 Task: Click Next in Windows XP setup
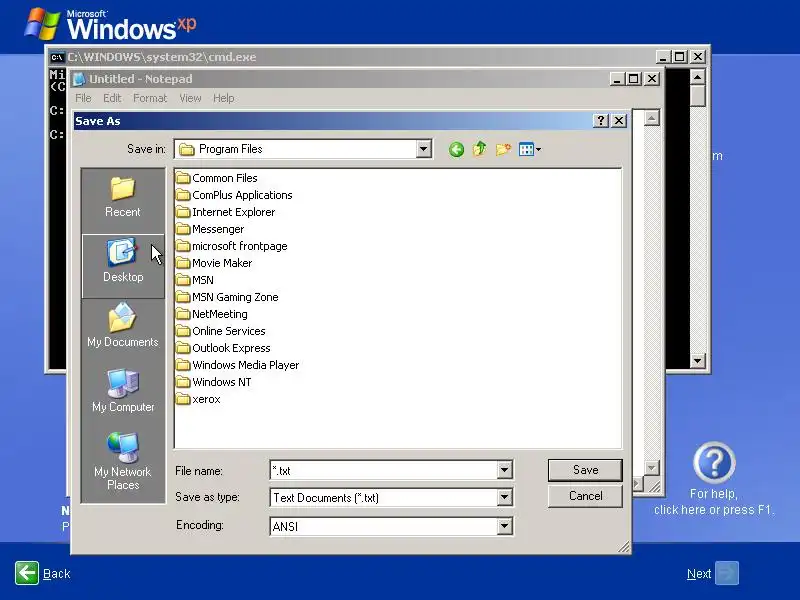[x=712, y=573]
